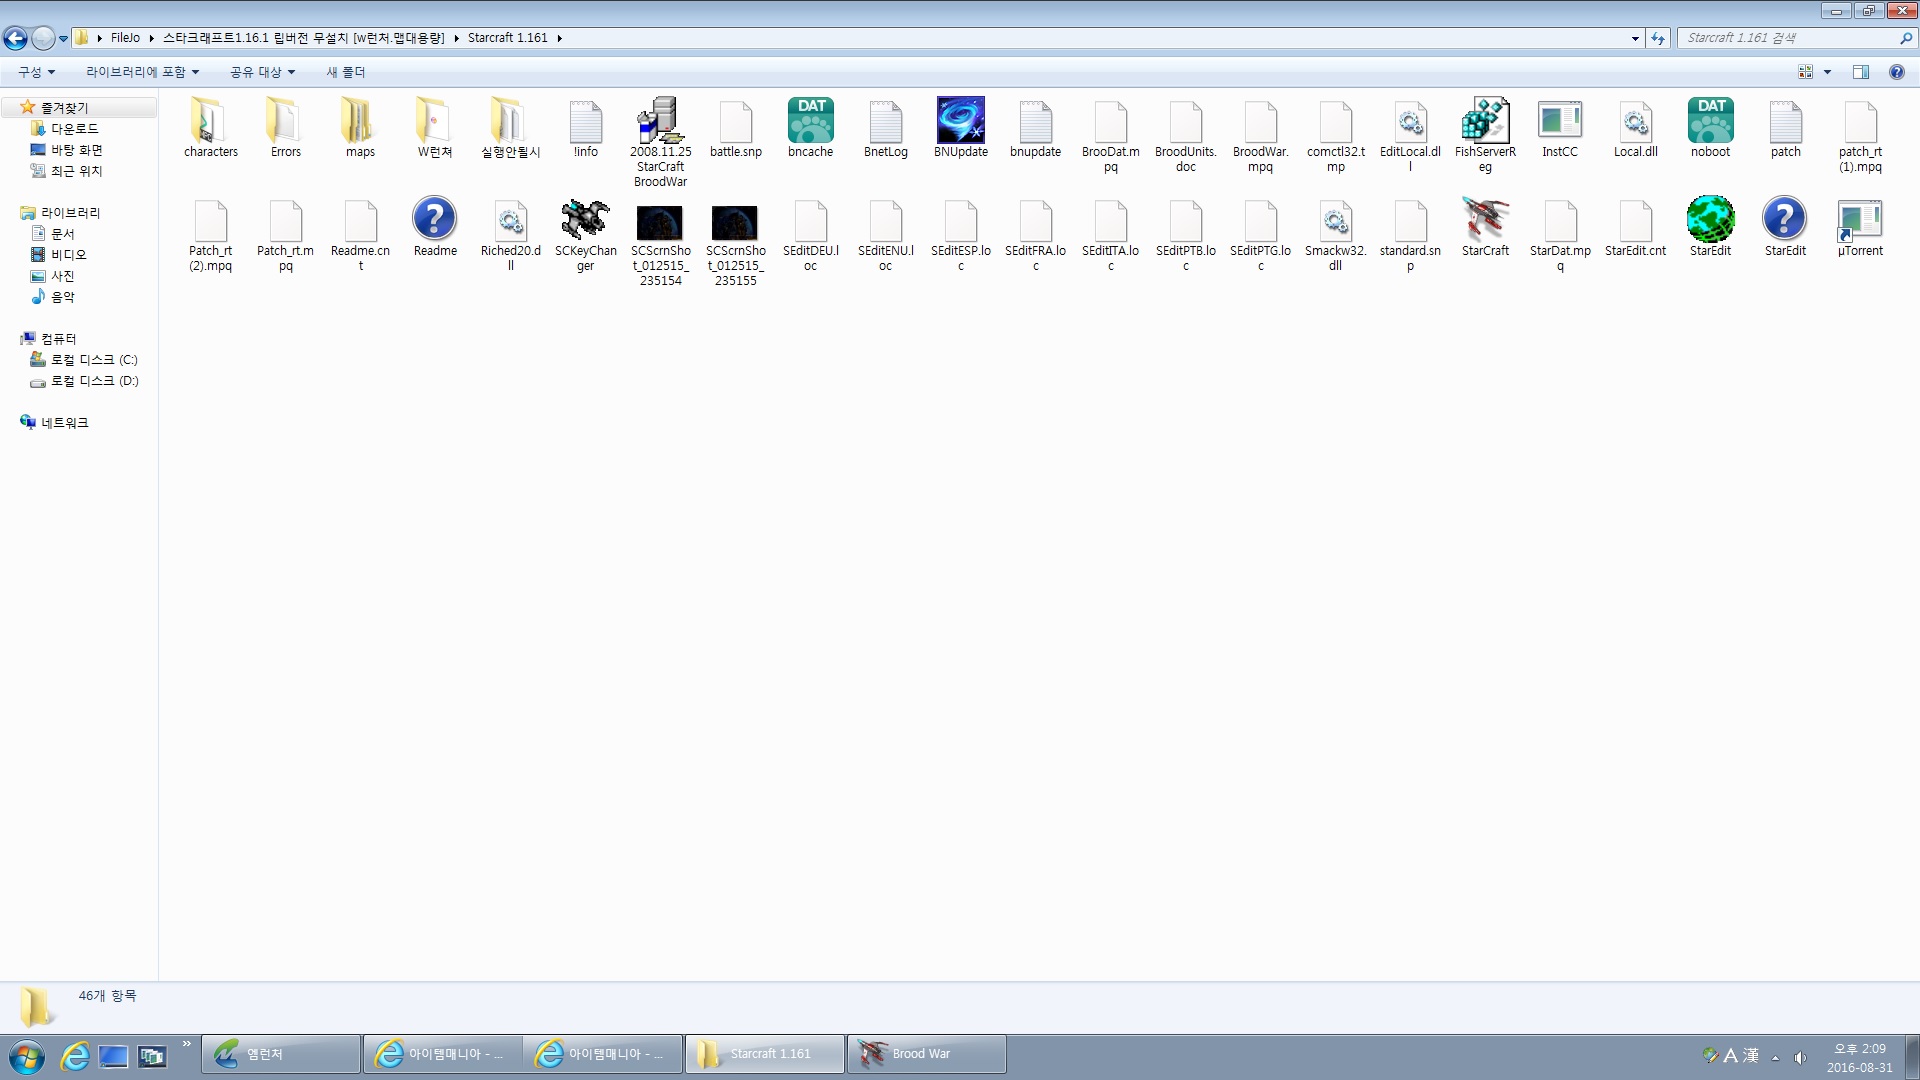
Task: Select the !info text file
Action: 585,128
